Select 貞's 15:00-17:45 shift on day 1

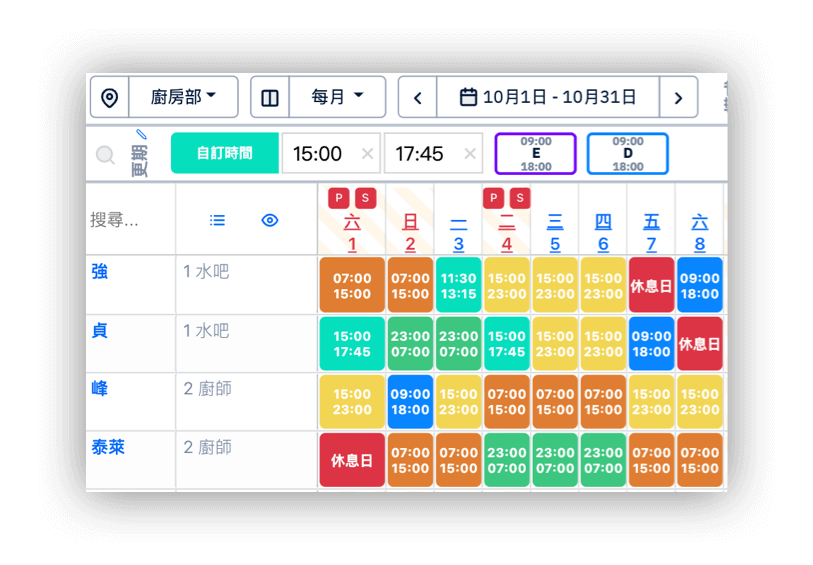[352, 344]
